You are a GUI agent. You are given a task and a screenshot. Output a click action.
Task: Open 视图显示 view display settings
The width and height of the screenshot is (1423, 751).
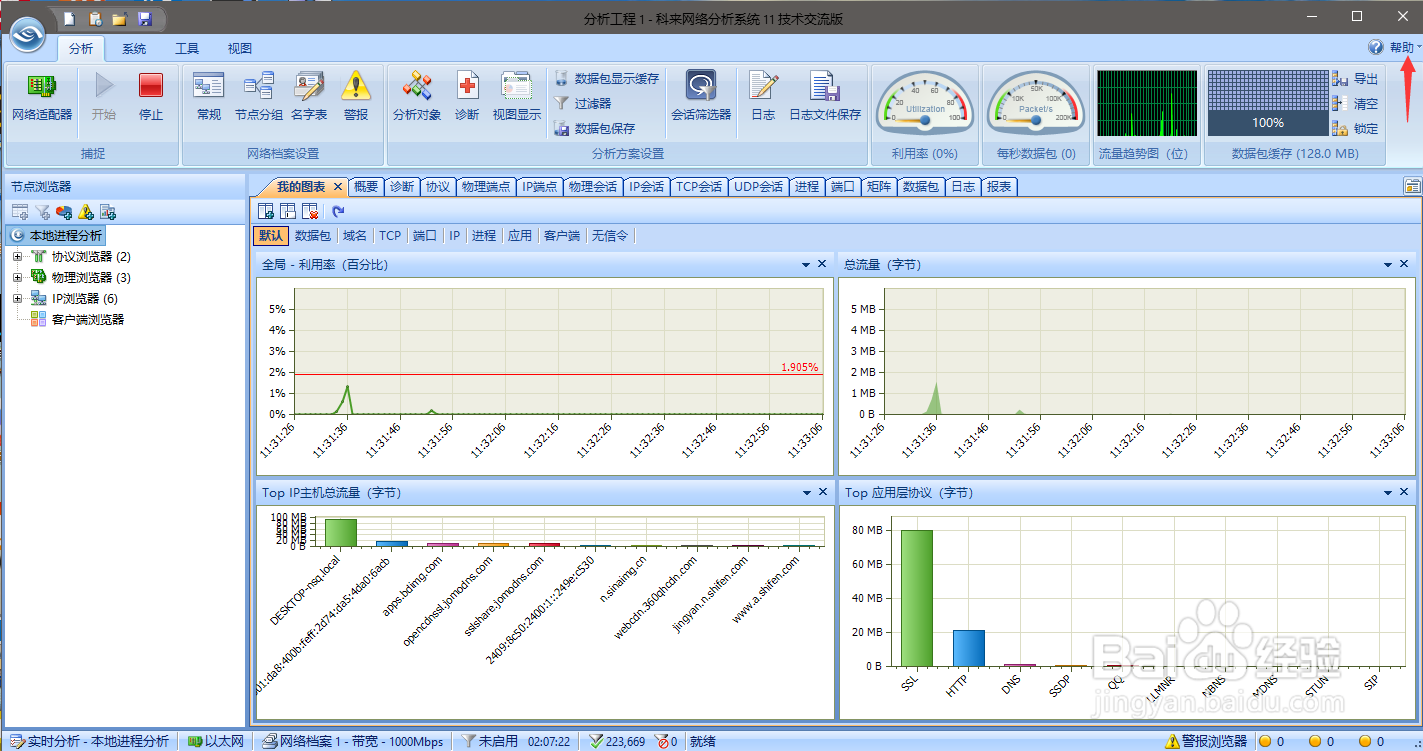tap(517, 98)
